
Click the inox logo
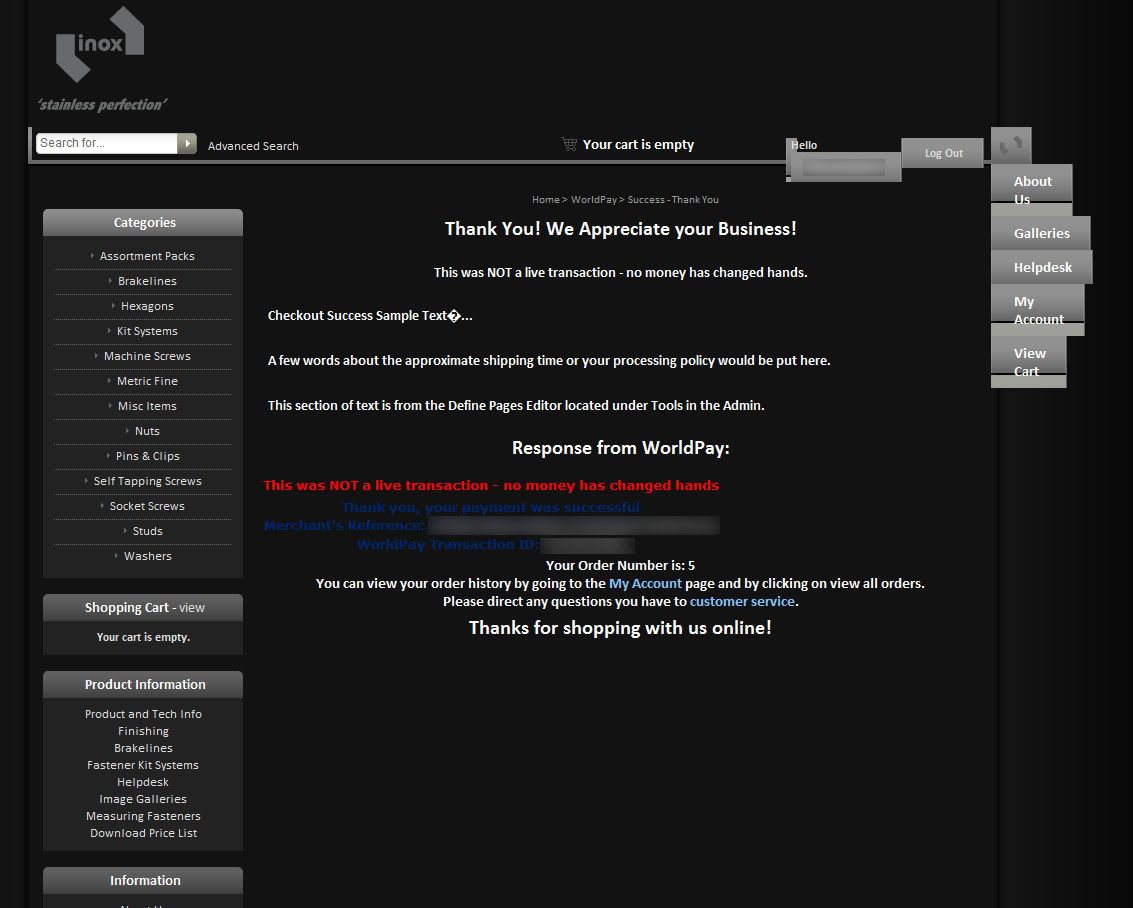click(100, 45)
